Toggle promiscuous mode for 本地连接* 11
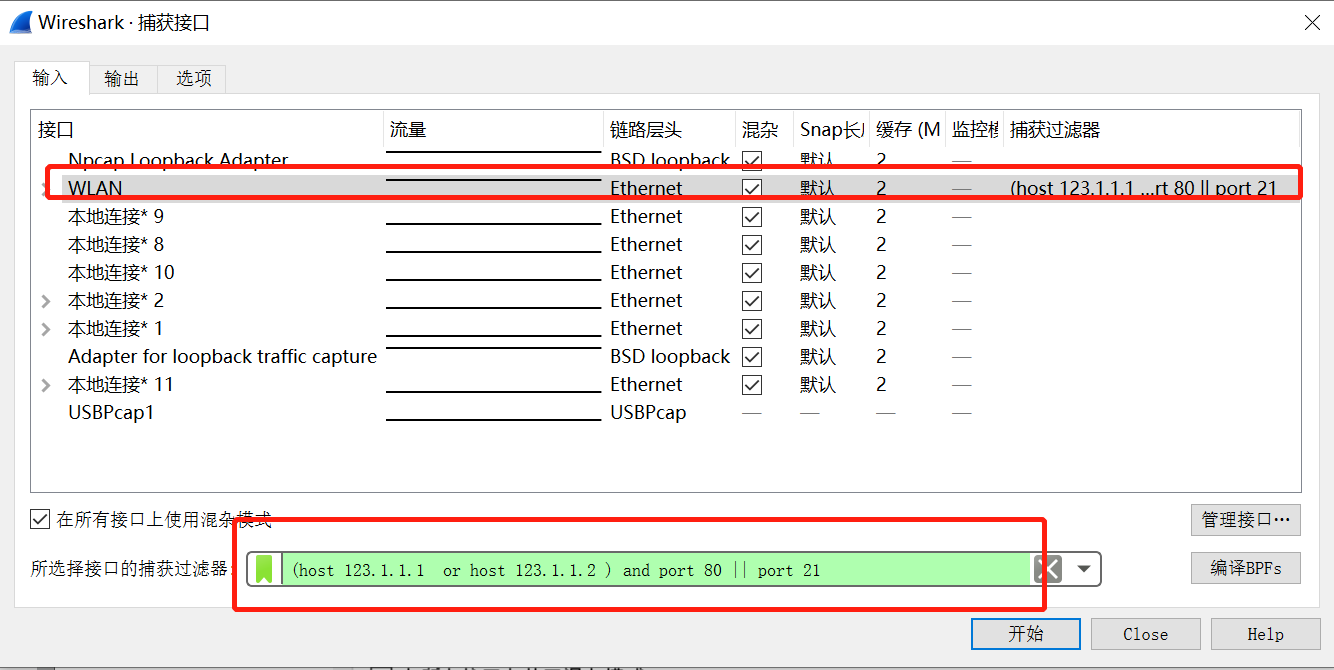The image size is (1334, 670). [x=752, y=384]
